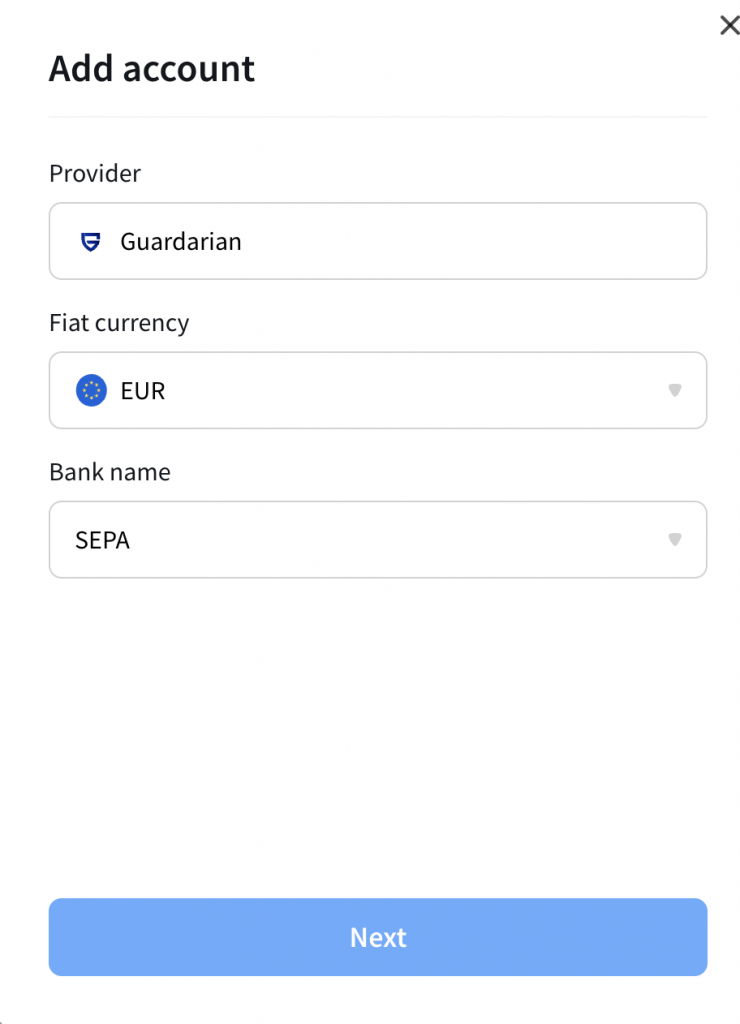This screenshot has height=1024, width=740.
Task: Click the Next button
Action: (378, 937)
